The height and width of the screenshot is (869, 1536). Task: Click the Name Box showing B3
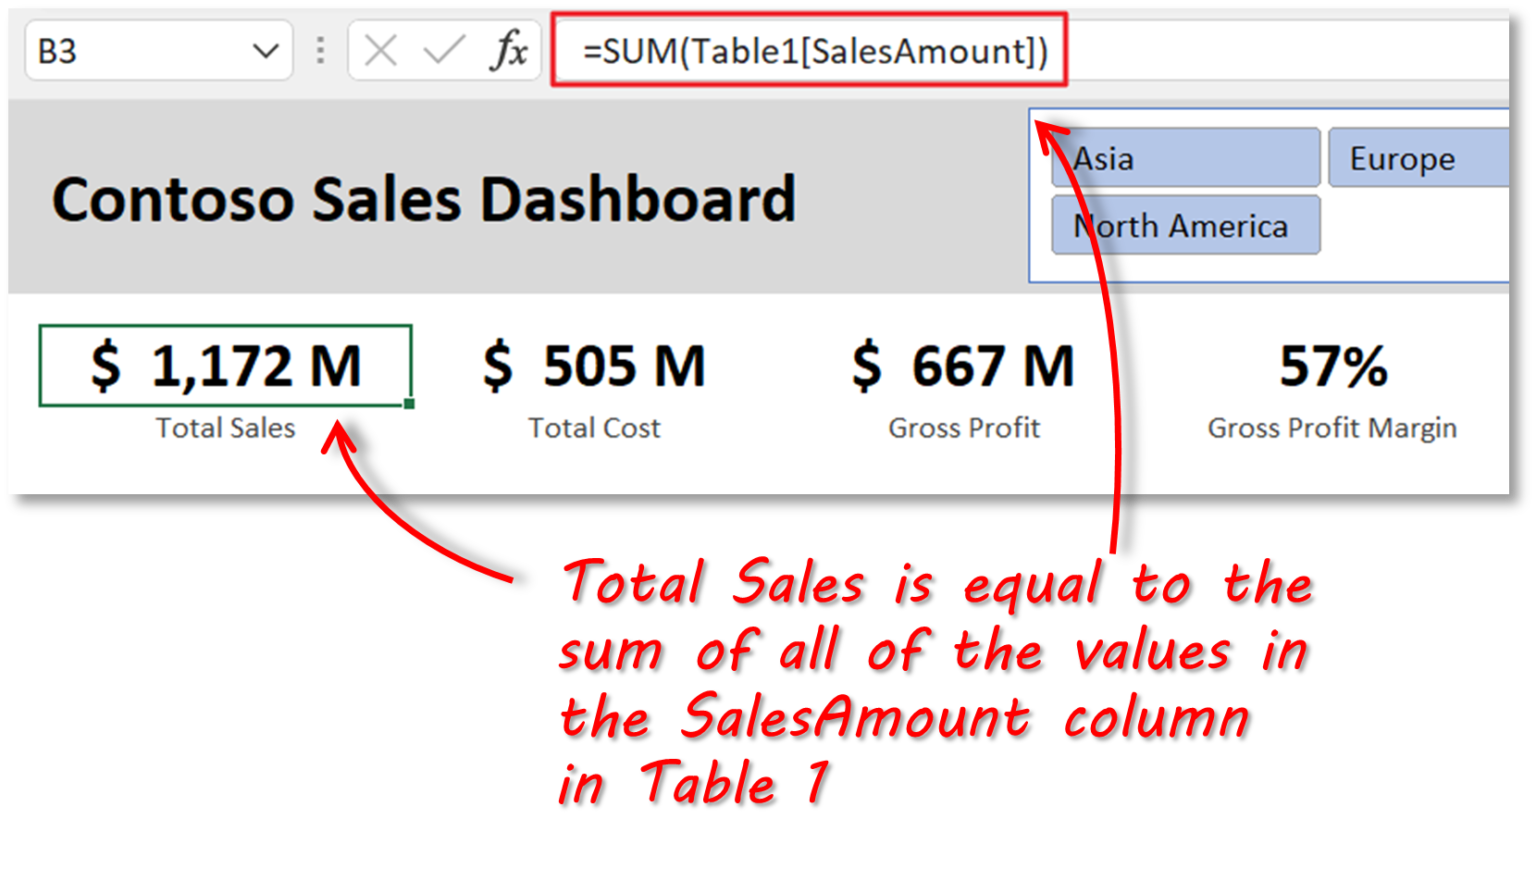tap(158, 50)
